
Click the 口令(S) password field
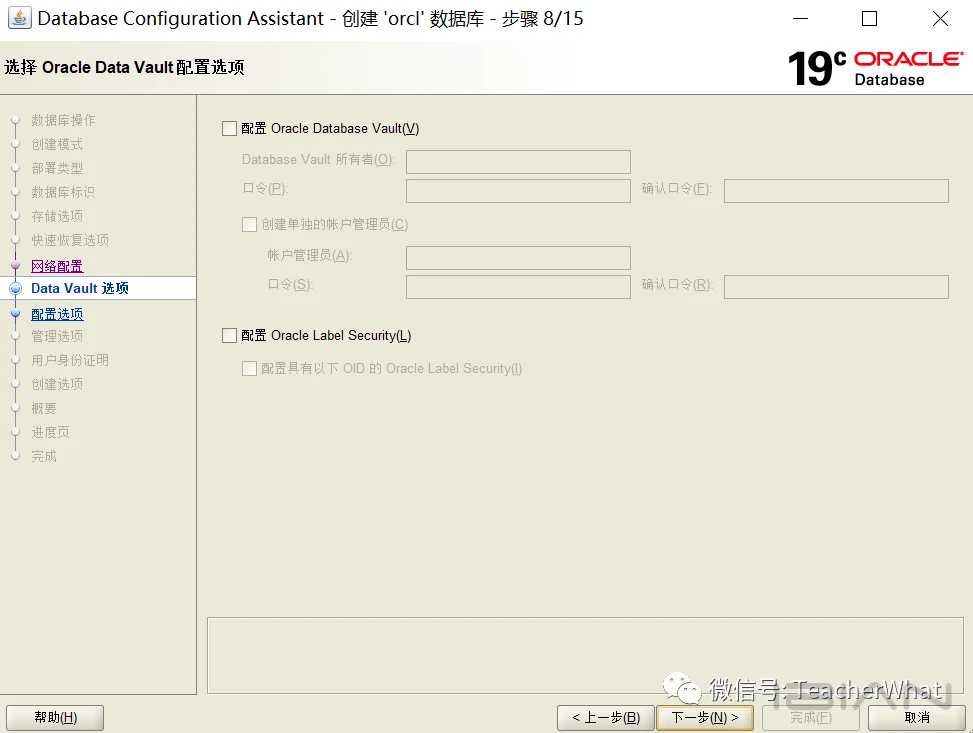(x=518, y=287)
